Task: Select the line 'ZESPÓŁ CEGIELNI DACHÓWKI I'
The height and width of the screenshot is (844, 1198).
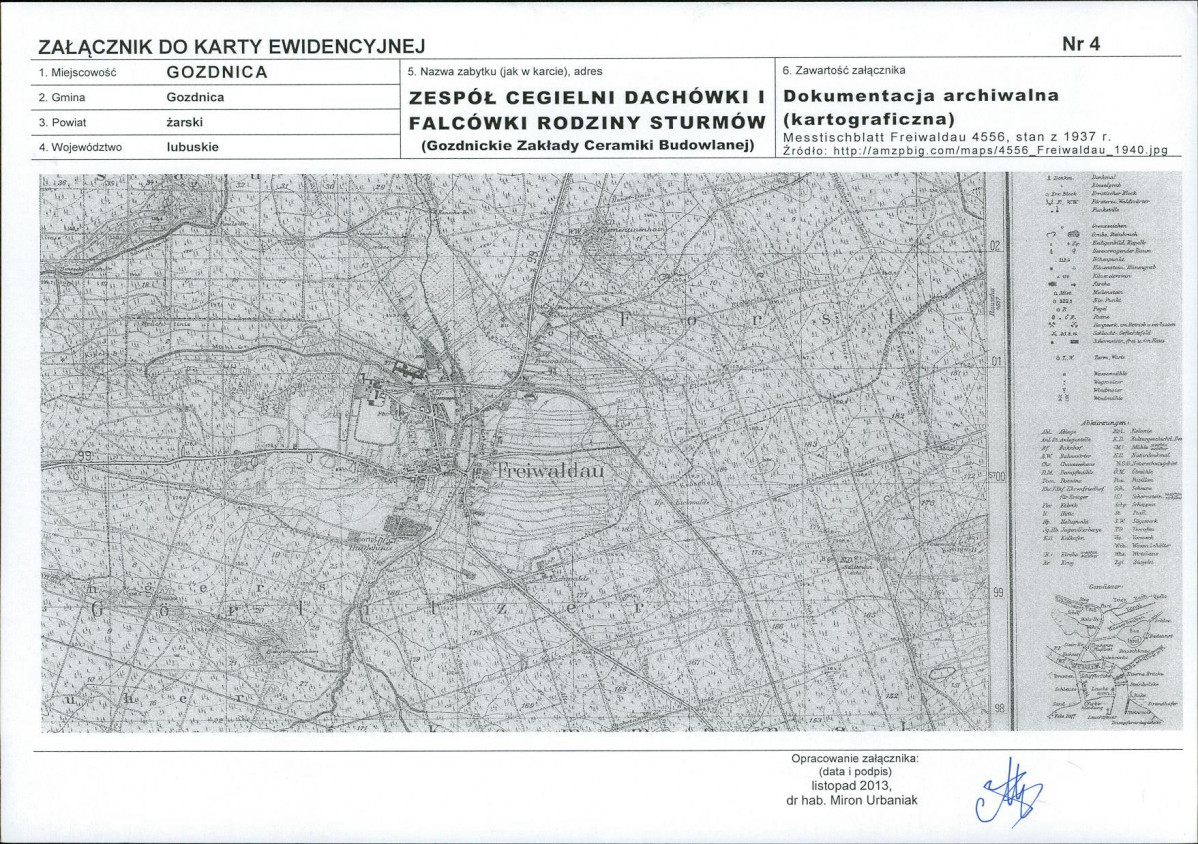Action: (587, 98)
